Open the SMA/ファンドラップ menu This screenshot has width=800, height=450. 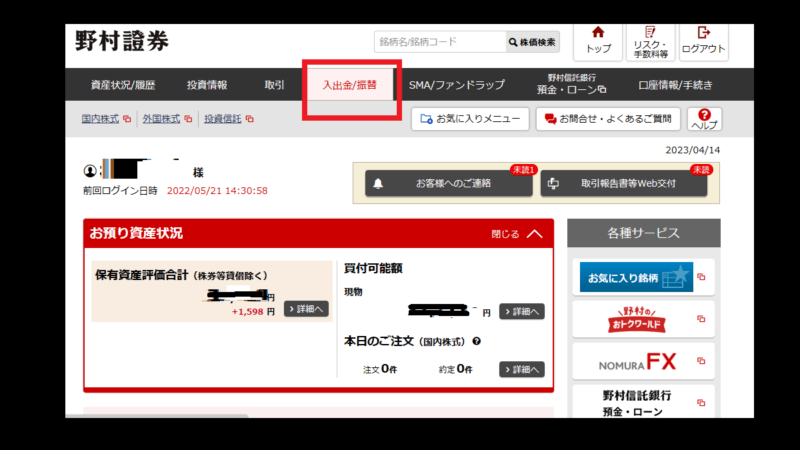(457, 85)
